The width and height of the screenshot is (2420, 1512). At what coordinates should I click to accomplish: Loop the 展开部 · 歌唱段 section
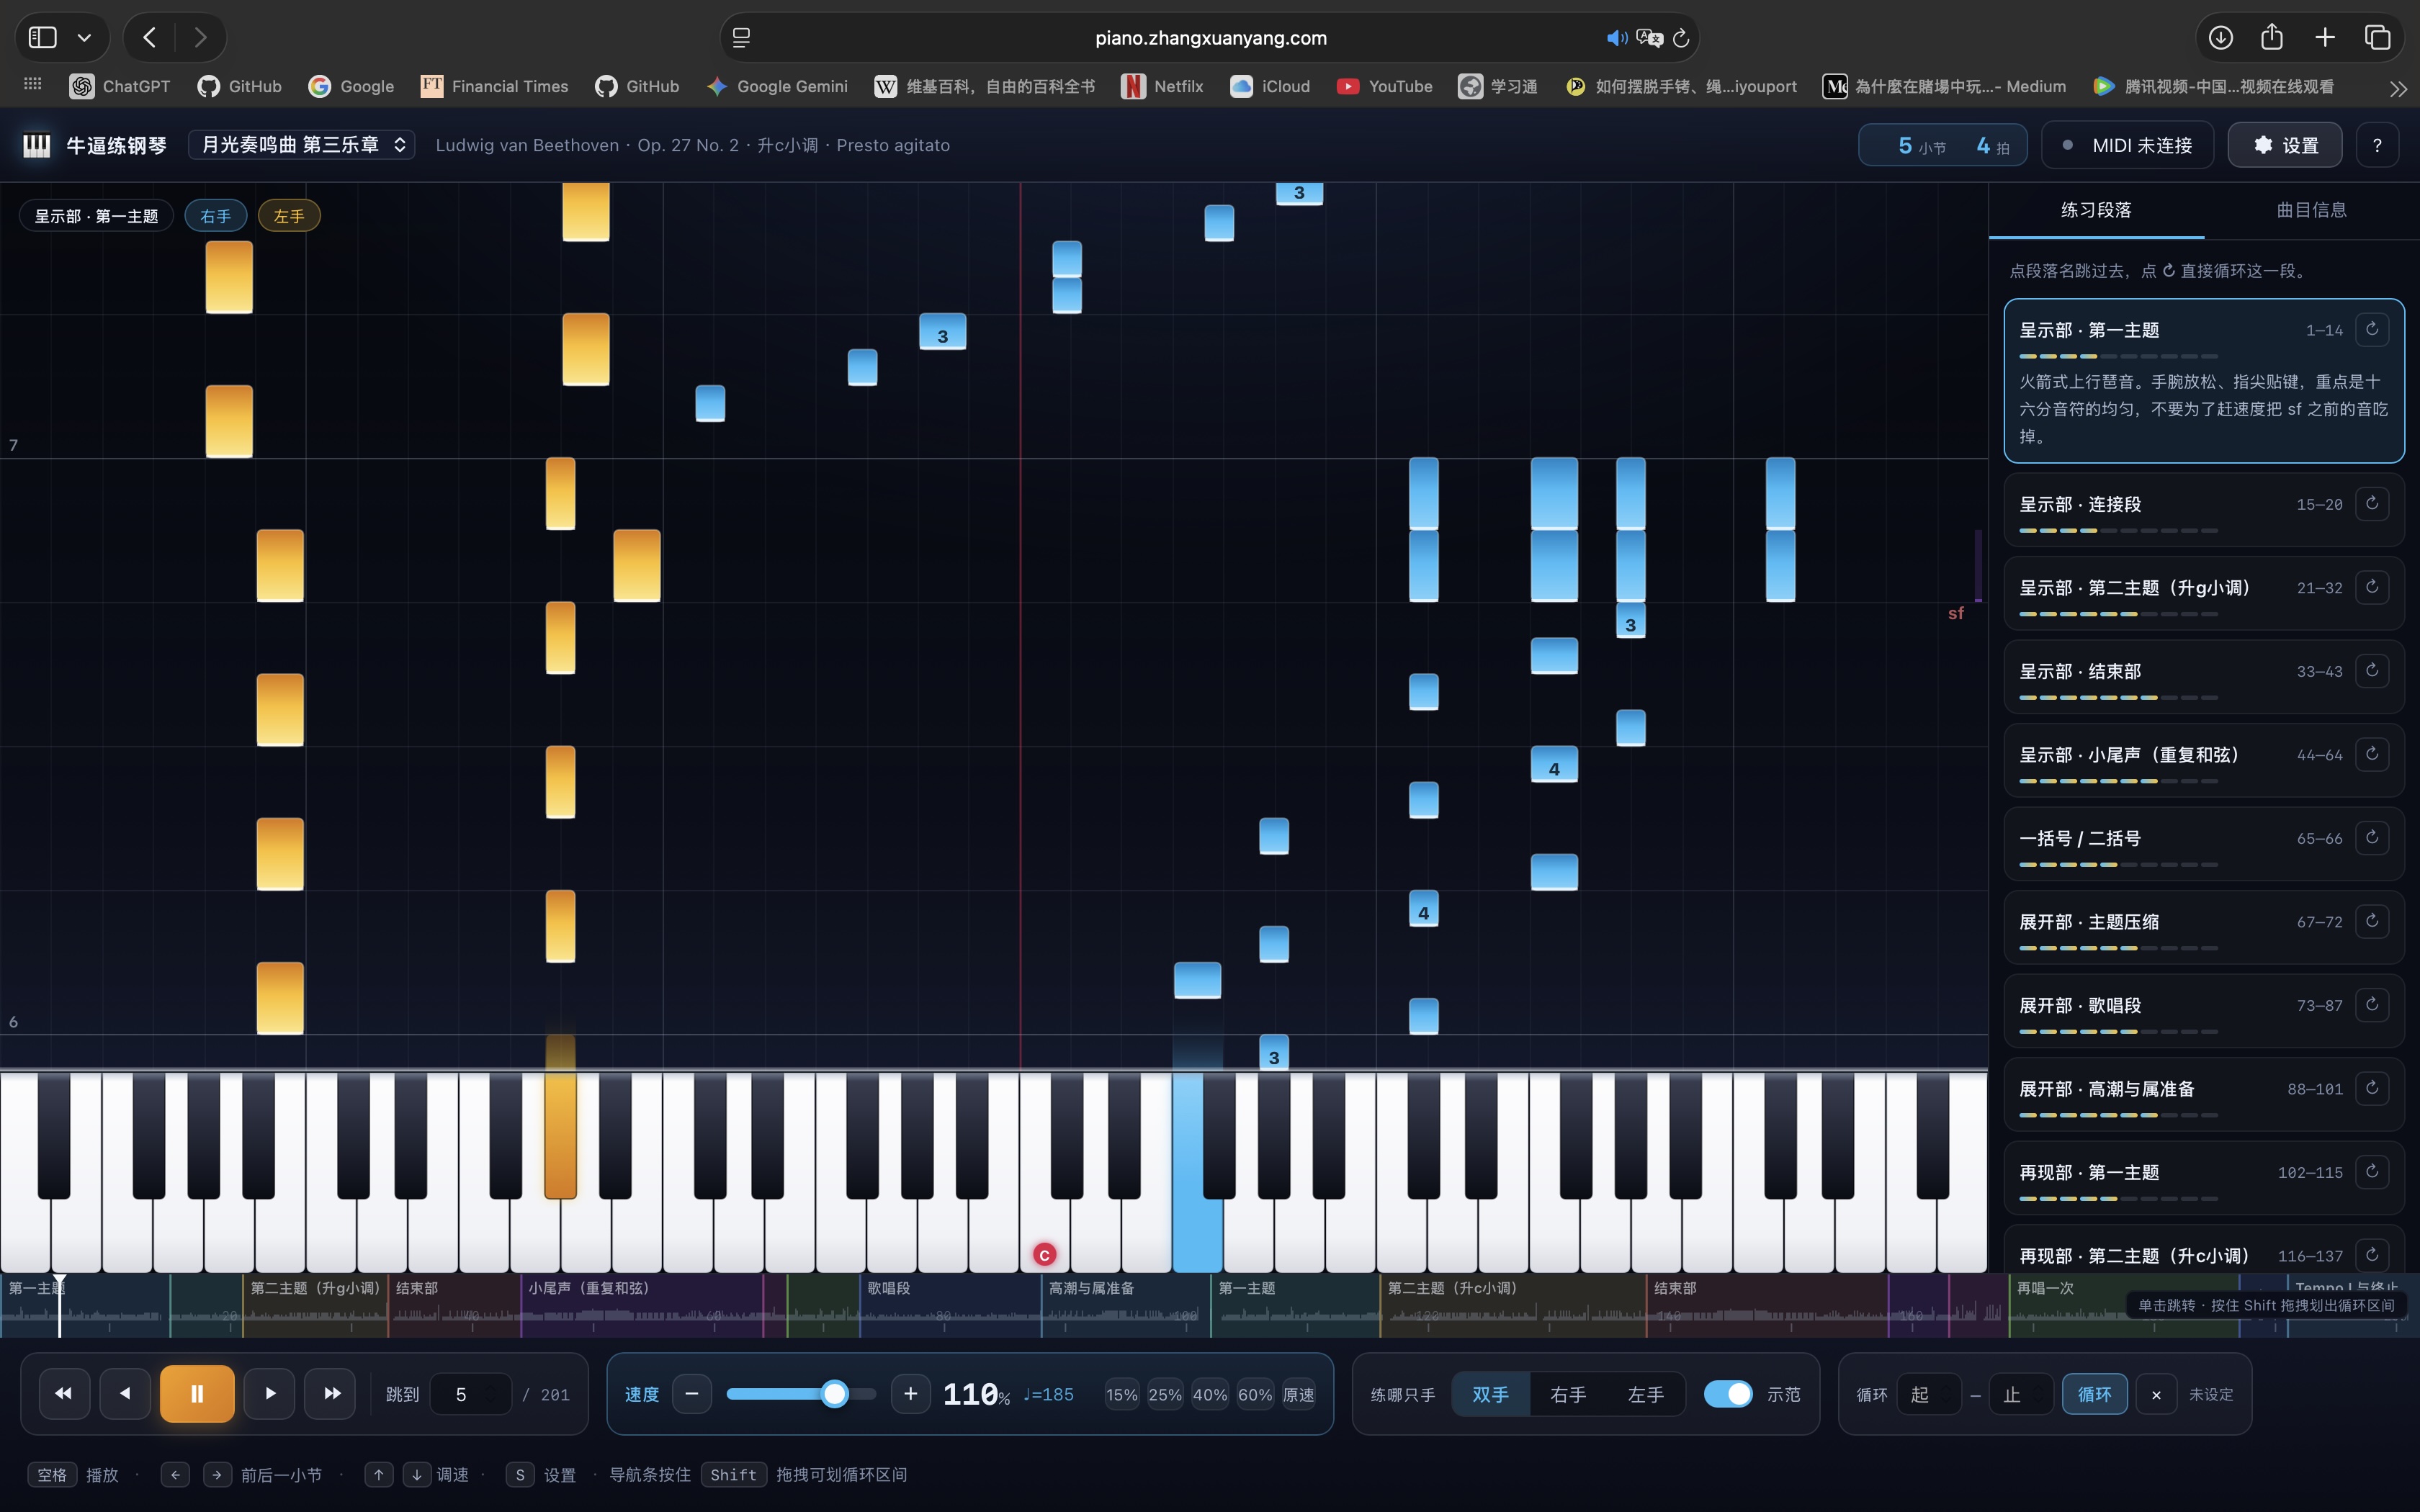click(2372, 1004)
